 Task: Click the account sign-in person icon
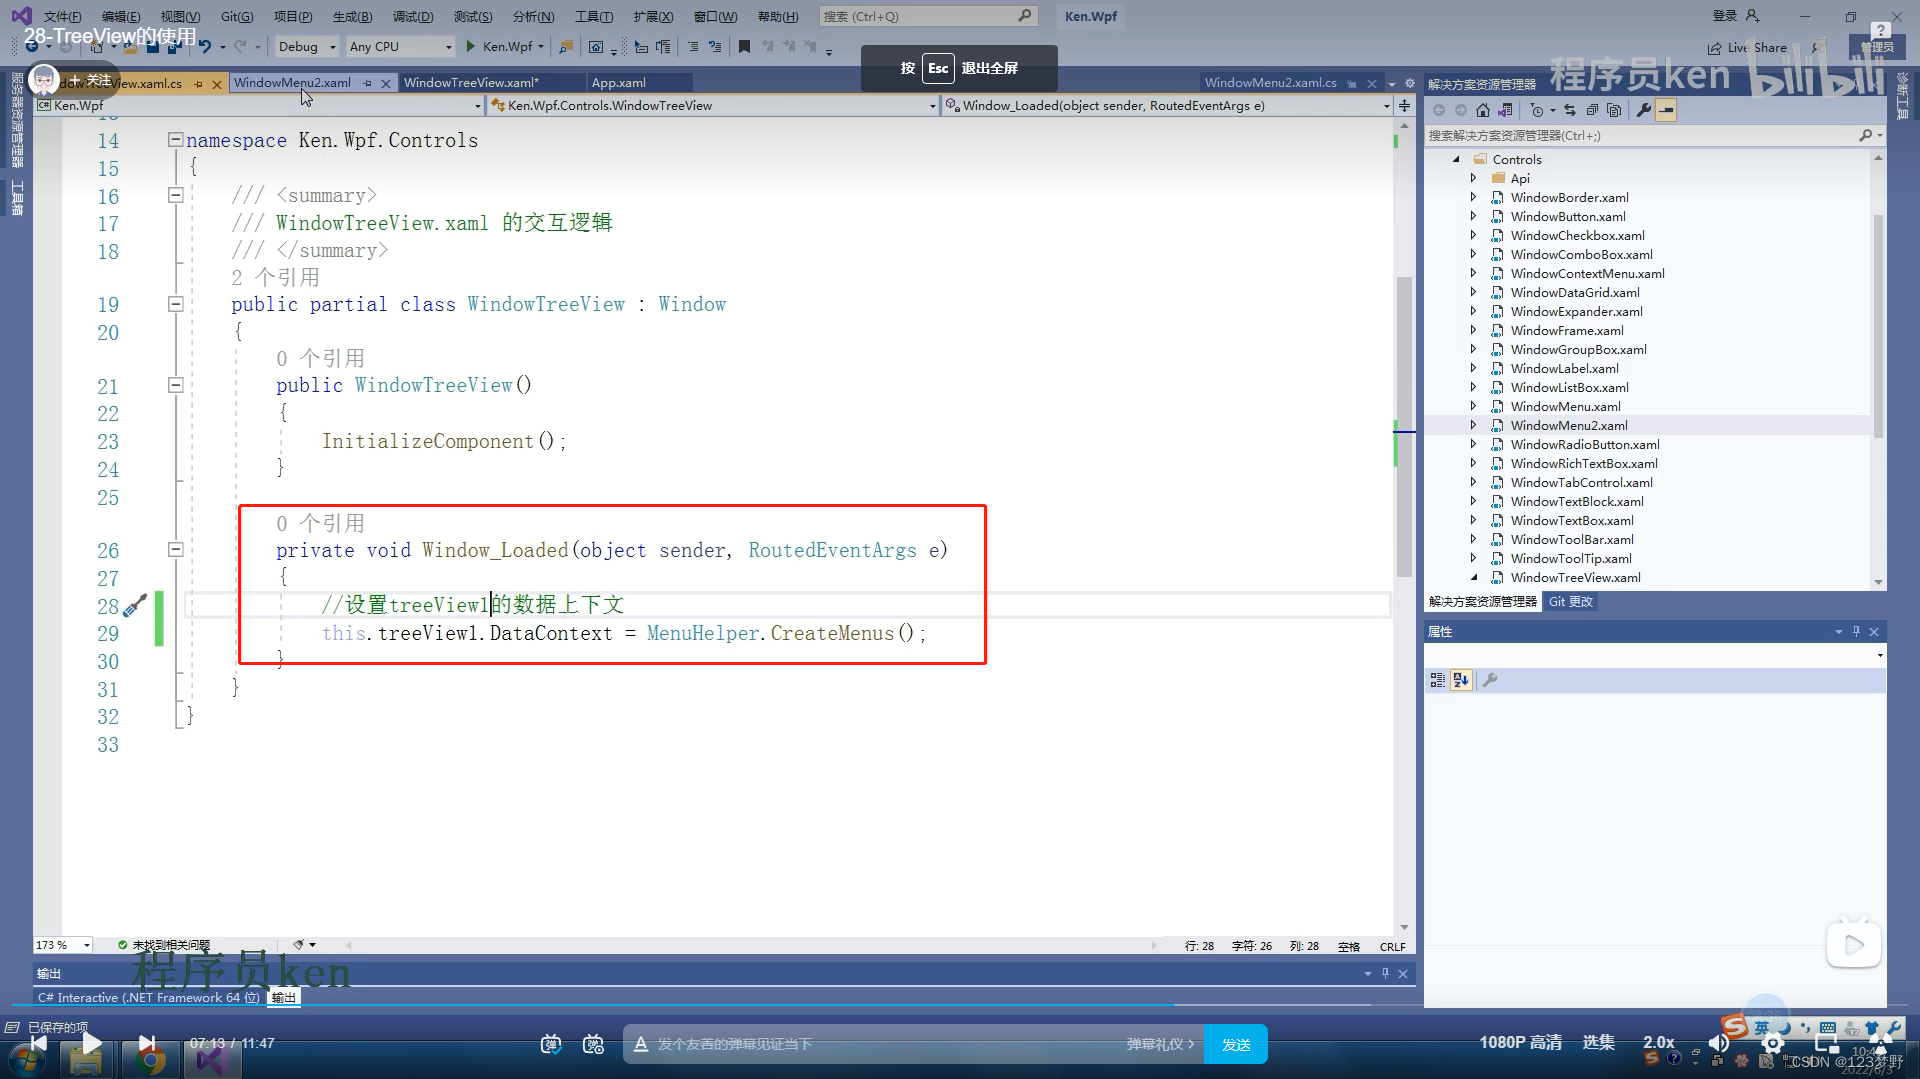[1752, 16]
